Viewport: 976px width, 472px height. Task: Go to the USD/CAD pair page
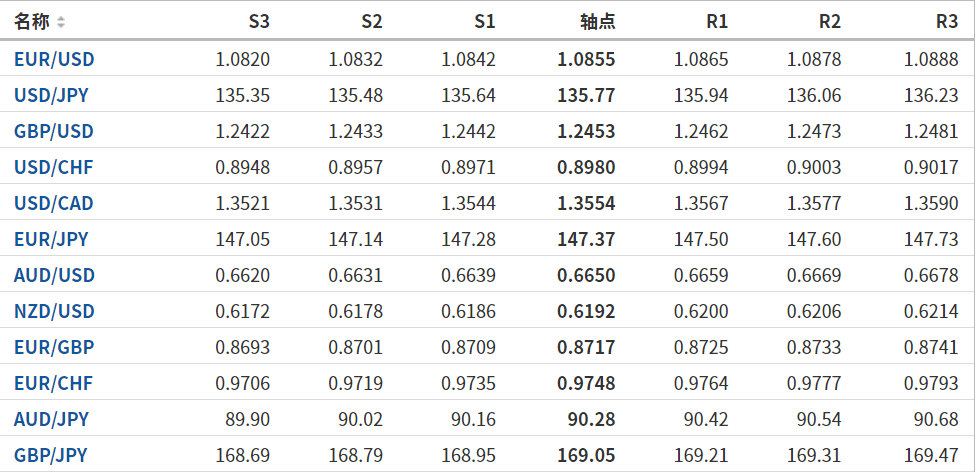[54, 203]
